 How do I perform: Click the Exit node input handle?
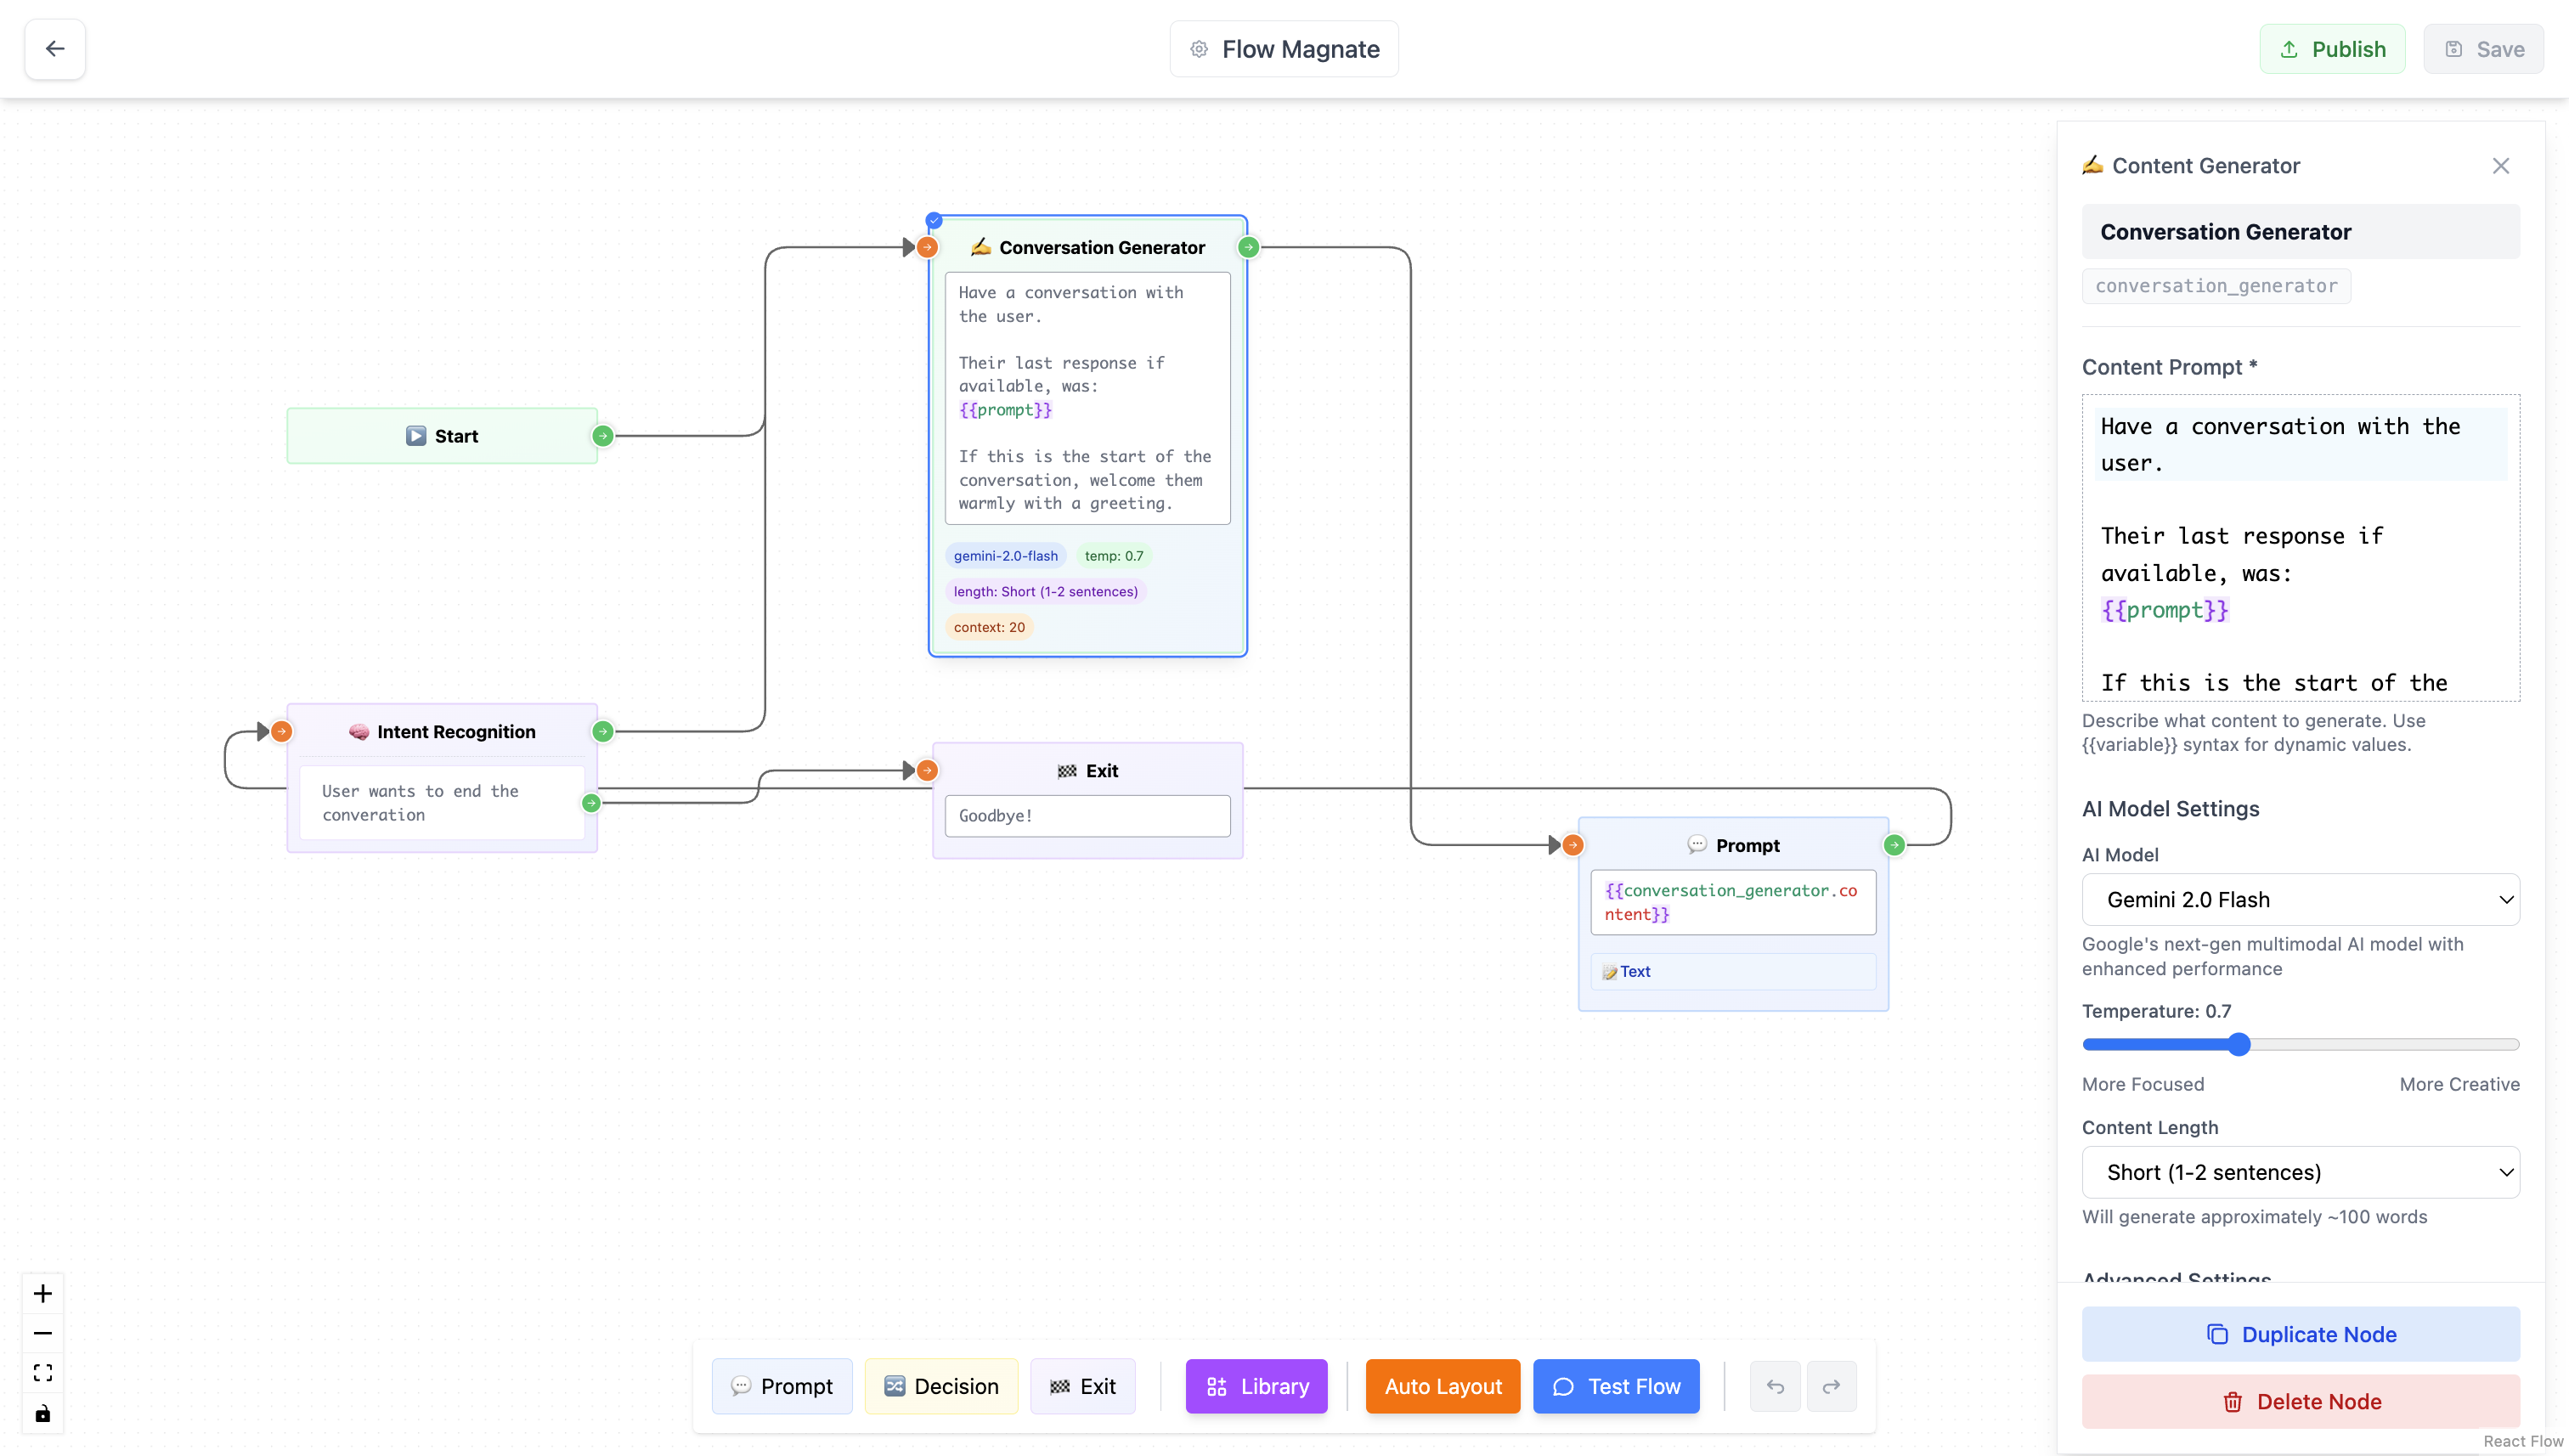[927, 771]
